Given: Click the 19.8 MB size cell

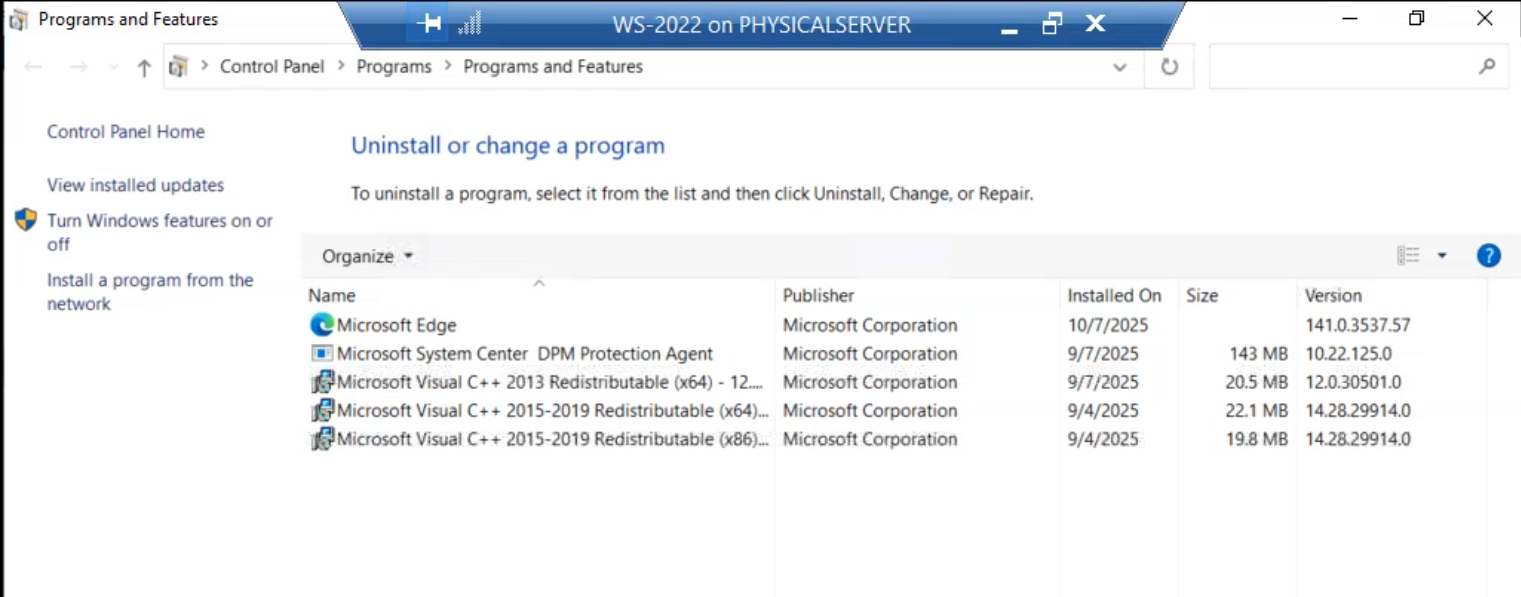Looking at the screenshot, I should coord(1256,439).
